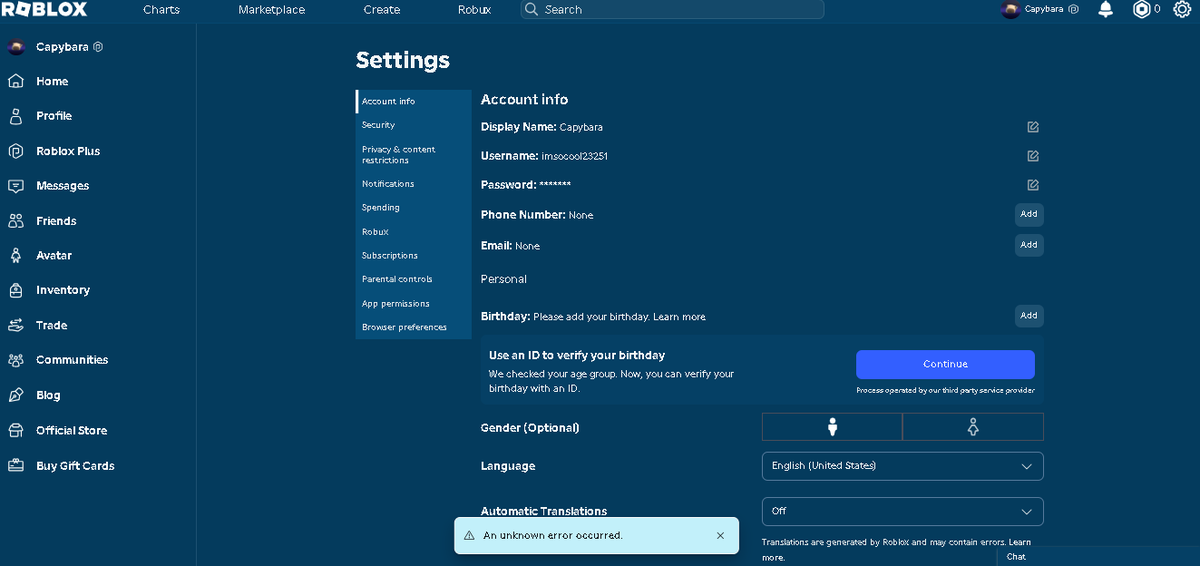This screenshot has width=1200, height=566.
Task: Select the Browser preferences tab
Action: (414, 328)
